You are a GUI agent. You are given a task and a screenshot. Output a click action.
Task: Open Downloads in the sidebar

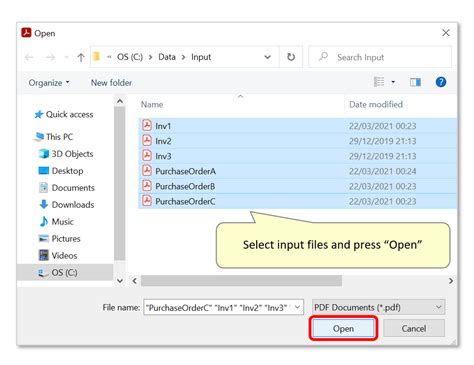pyautogui.click(x=67, y=205)
